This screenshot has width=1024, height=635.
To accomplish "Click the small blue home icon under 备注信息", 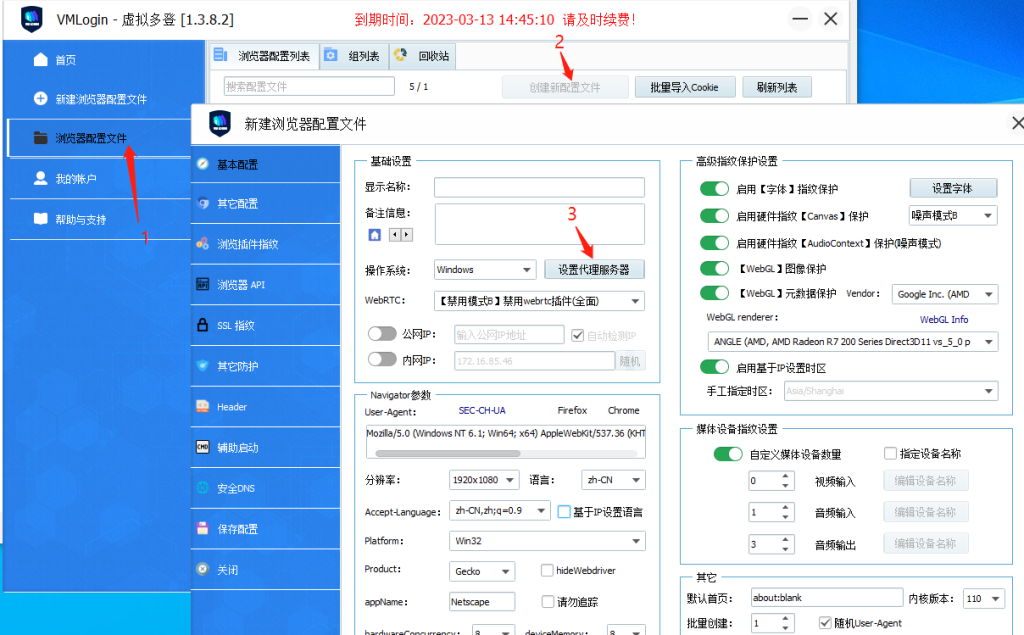I will (374, 235).
